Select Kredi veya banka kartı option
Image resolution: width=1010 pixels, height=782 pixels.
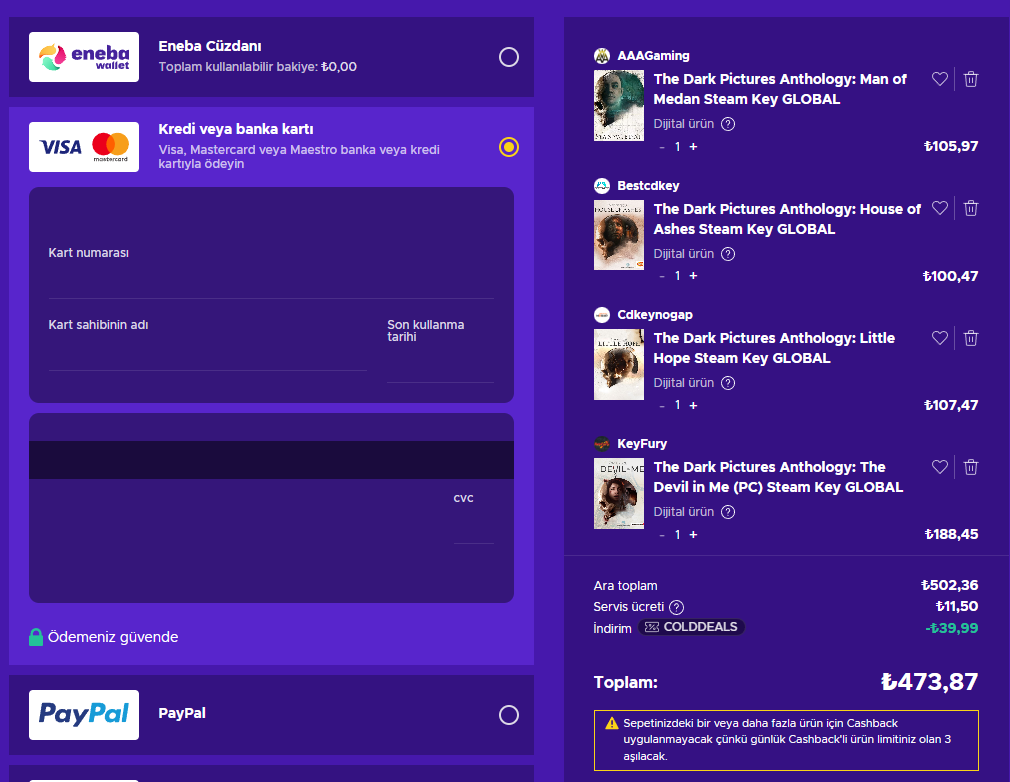(509, 147)
